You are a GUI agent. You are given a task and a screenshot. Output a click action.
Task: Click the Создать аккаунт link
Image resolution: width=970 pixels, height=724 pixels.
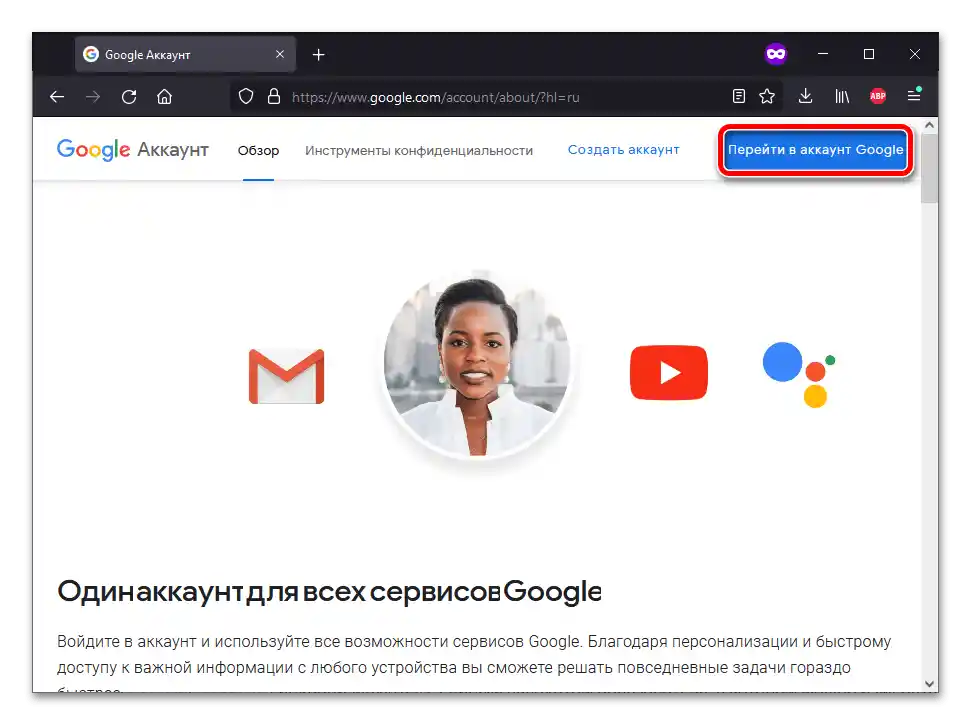pos(624,150)
